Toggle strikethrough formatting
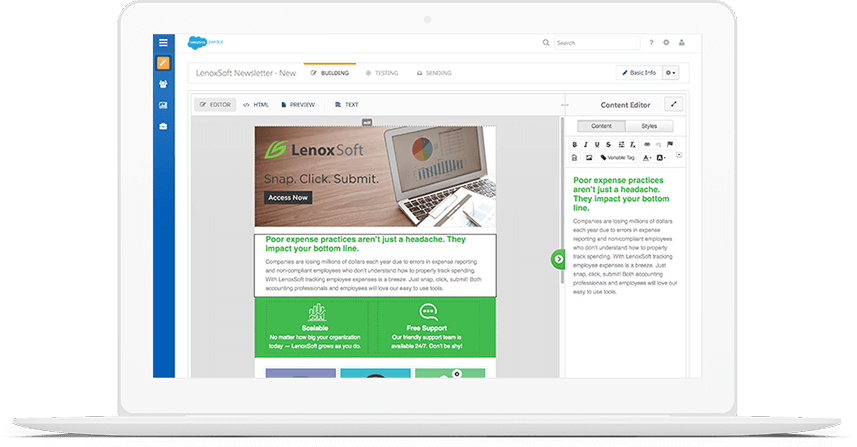The image size is (857, 447). click(608, 145)
